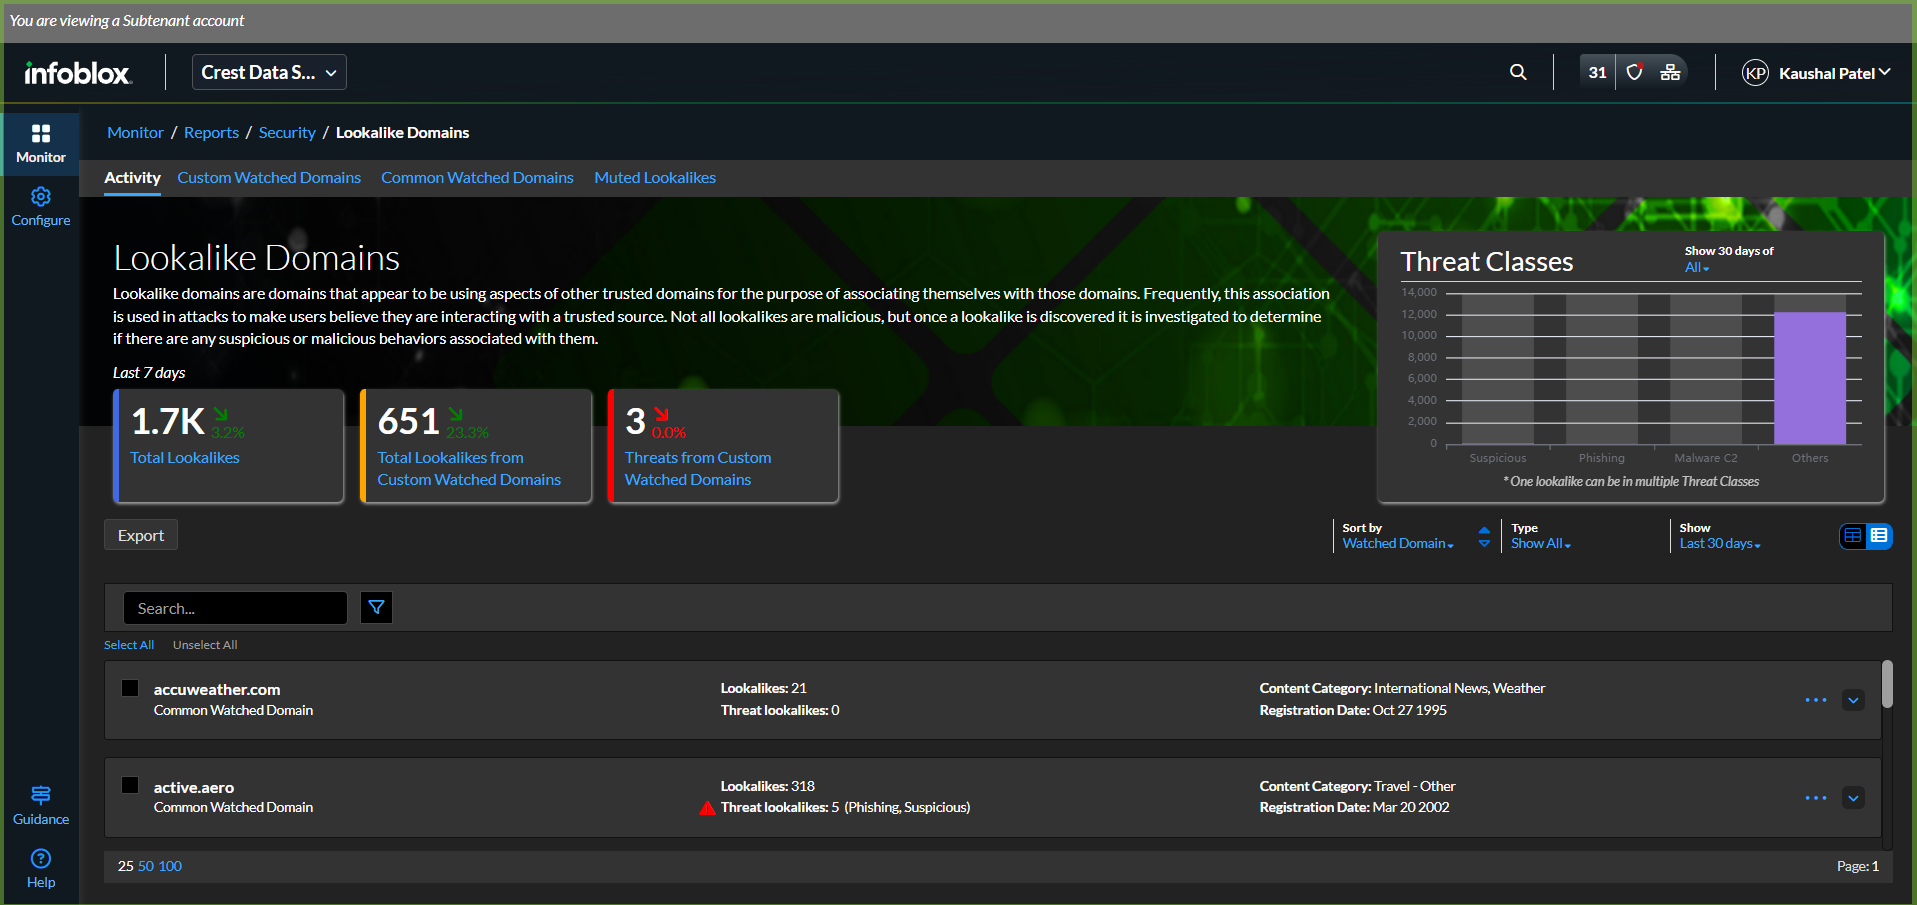The height and width of the screenshot is (905, 1917).
Task: Click "Lookalikes: 318" for active.aero
Action: click(x=768, y=786)
